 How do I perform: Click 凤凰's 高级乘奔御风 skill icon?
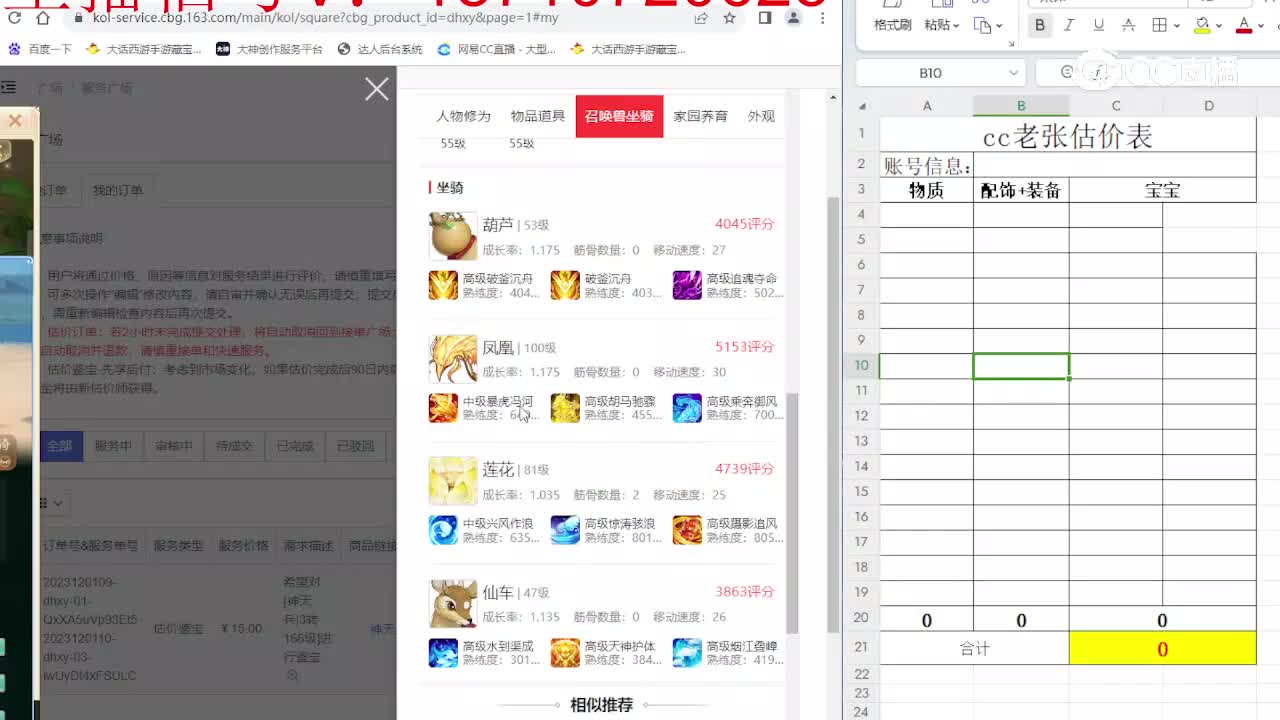[x=687, y=407]
